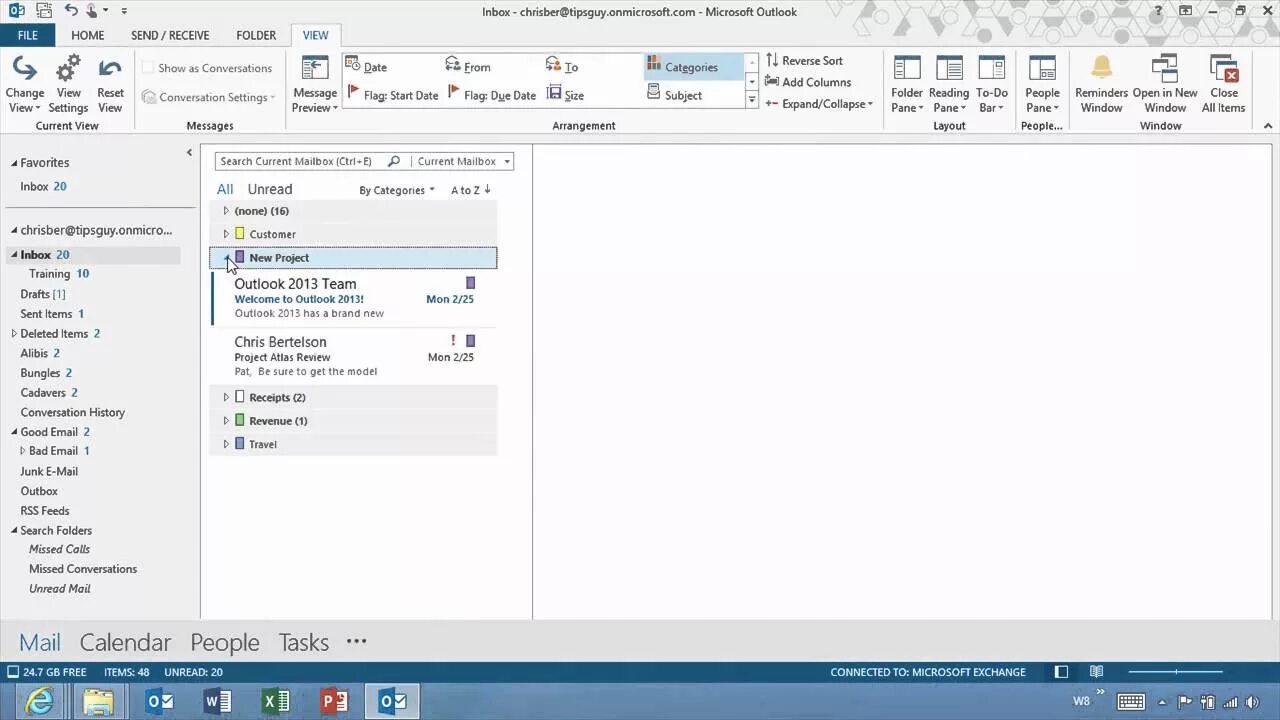Image resolution: width=1280 pixels, height=720 pixels.
Task: Show All messages filter
Action: coord(225,189)
